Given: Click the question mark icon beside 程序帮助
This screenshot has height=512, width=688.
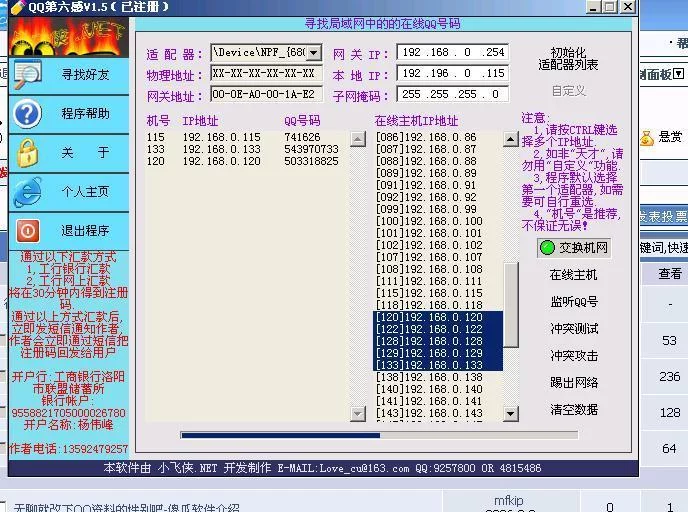Looking at the screenshot, I should pyautogui.click(x=27, y=114).
